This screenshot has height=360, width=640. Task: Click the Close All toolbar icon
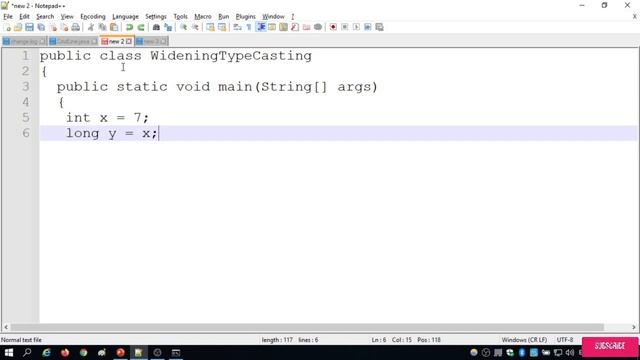[64, 27]
